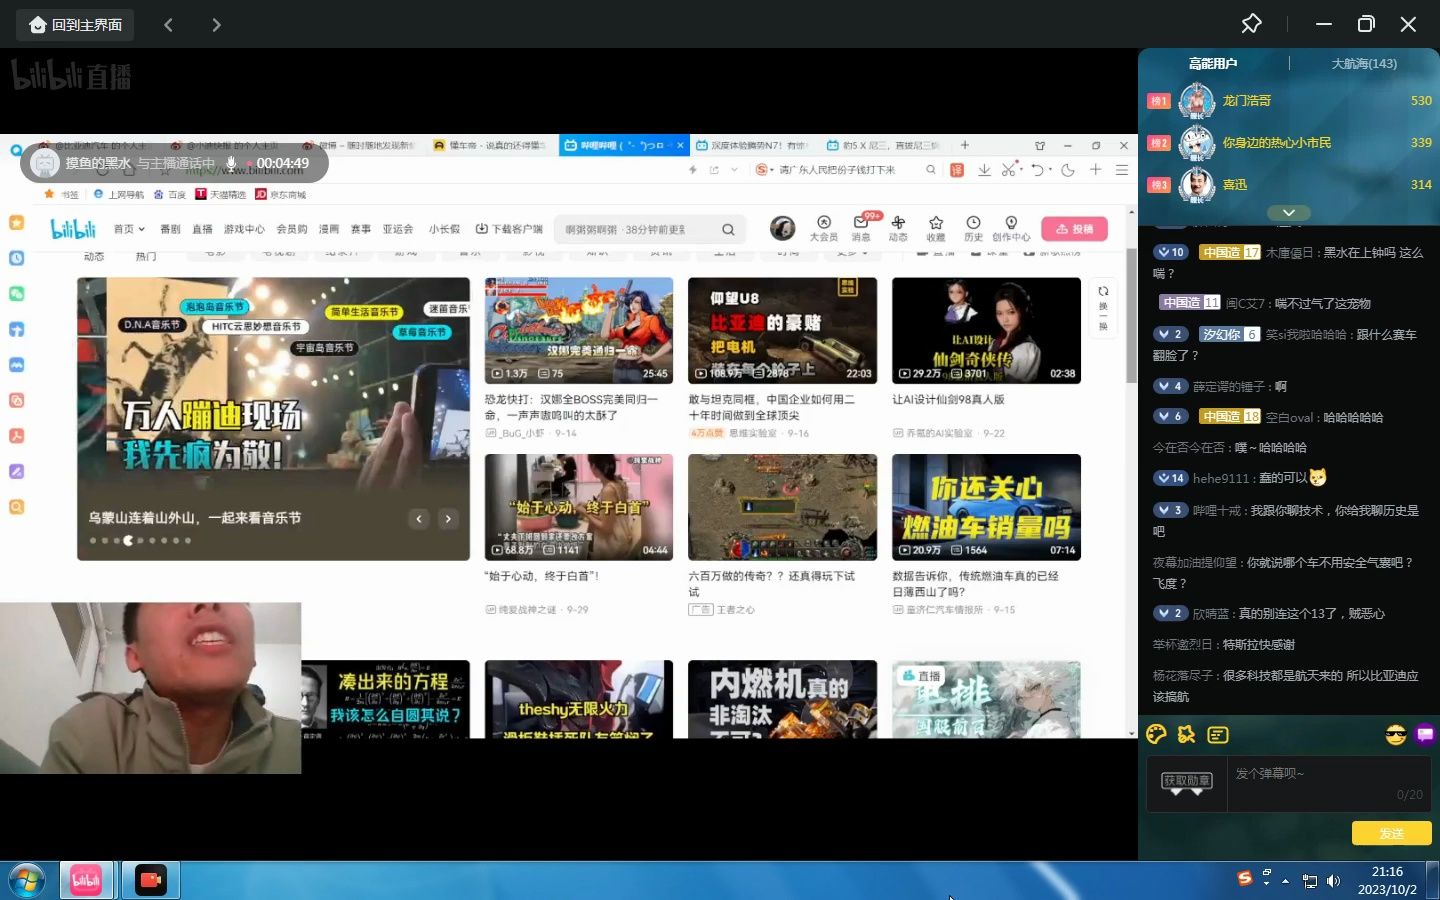Viewport: 1440px width, 900px height.
Task: Click the yellow 发送 send button
Action: pos(1391,833)
